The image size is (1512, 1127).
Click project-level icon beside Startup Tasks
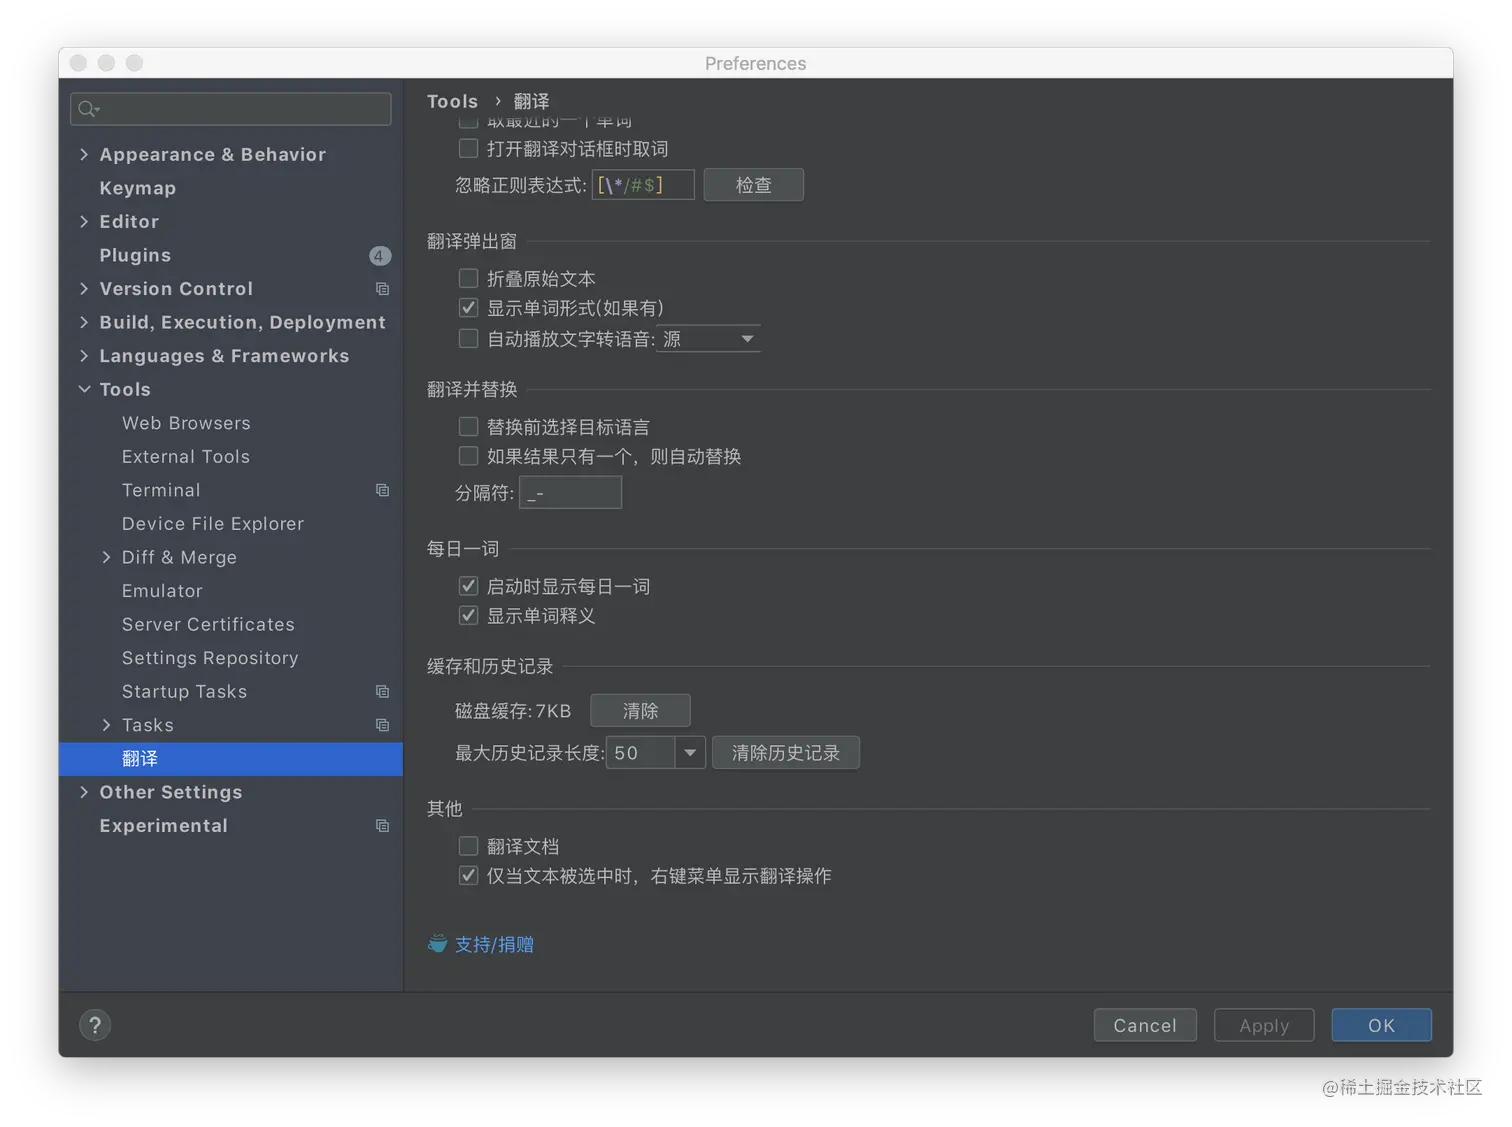pos(382,691)
